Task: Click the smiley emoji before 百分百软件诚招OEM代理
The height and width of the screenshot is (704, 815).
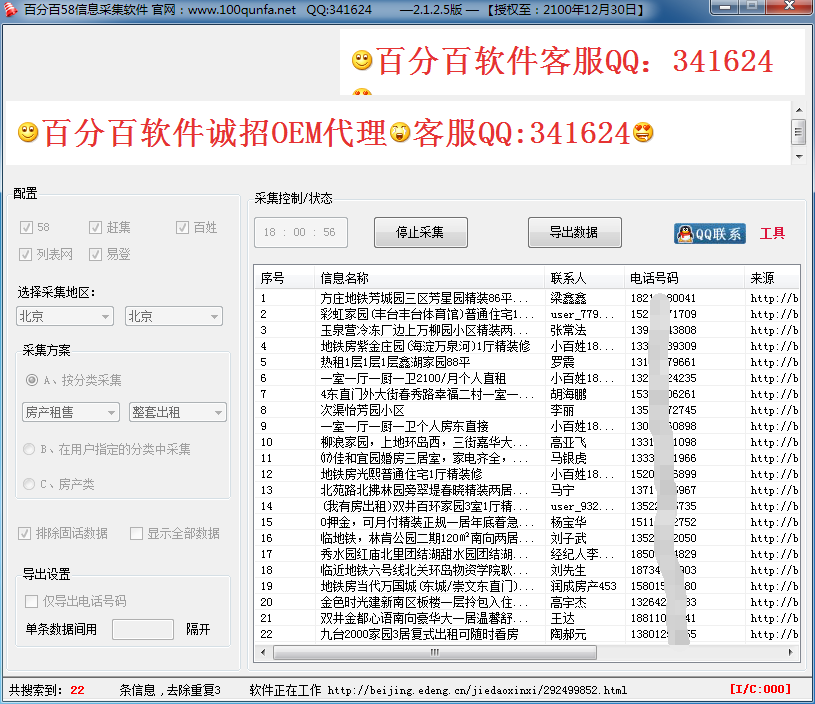Action: coord(28,132)
